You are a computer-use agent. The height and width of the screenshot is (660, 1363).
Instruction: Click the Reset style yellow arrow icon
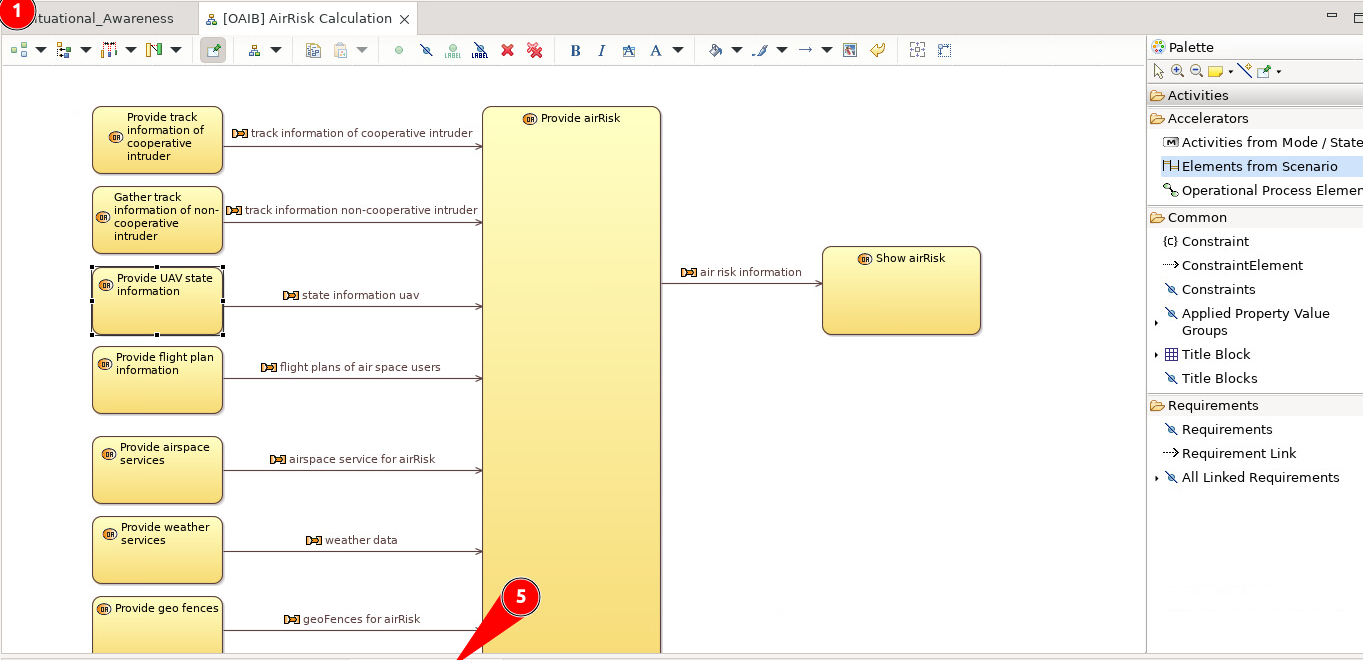(878, 50)
